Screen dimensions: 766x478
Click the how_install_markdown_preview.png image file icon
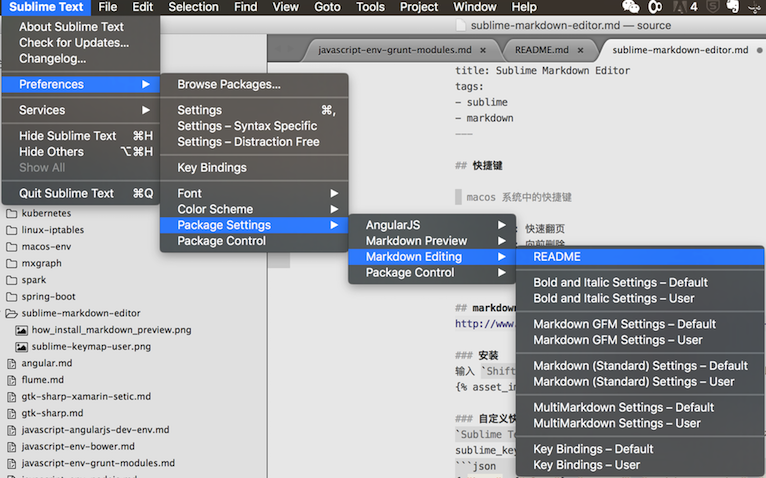[21, 329]
